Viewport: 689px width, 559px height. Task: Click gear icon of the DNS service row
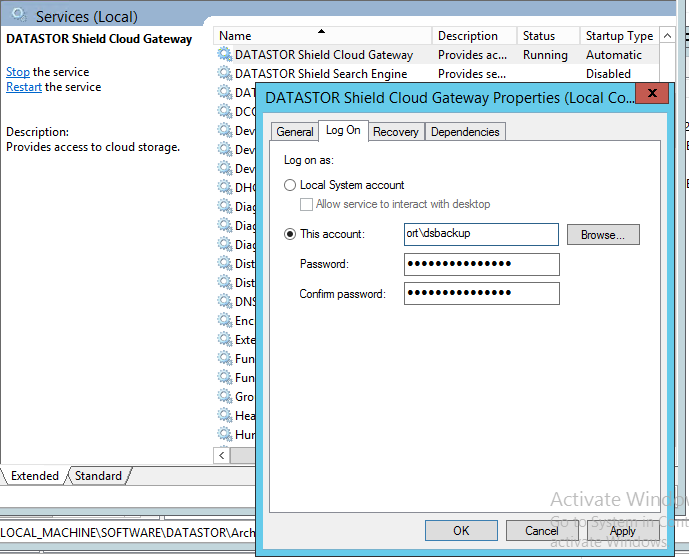point(225,301)
